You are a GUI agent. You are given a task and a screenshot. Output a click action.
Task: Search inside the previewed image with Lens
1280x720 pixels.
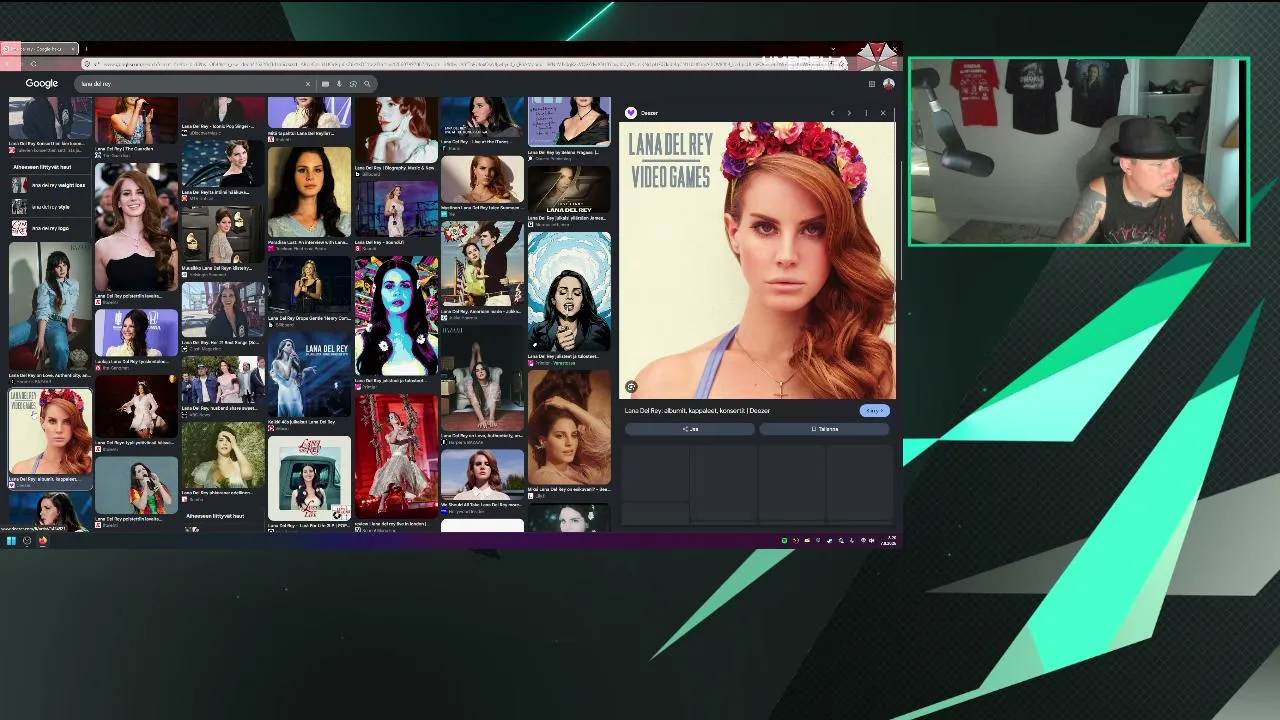point(631,387)
